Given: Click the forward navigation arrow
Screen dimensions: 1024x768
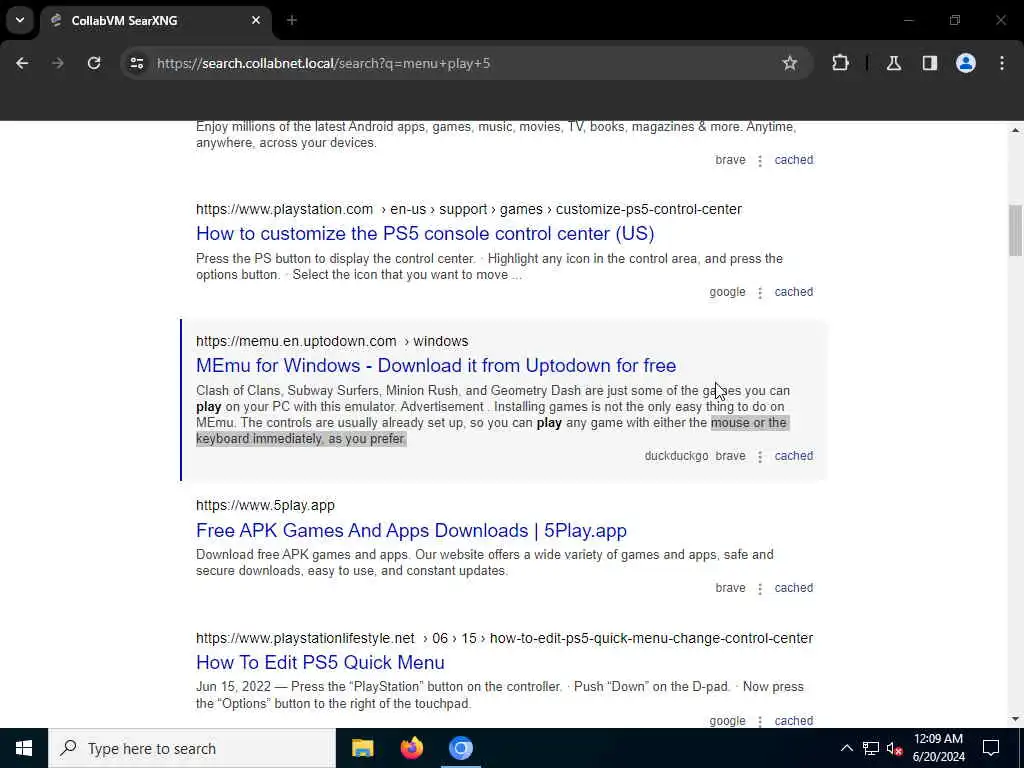Looking at the screenshot, I should click(58, 63).
